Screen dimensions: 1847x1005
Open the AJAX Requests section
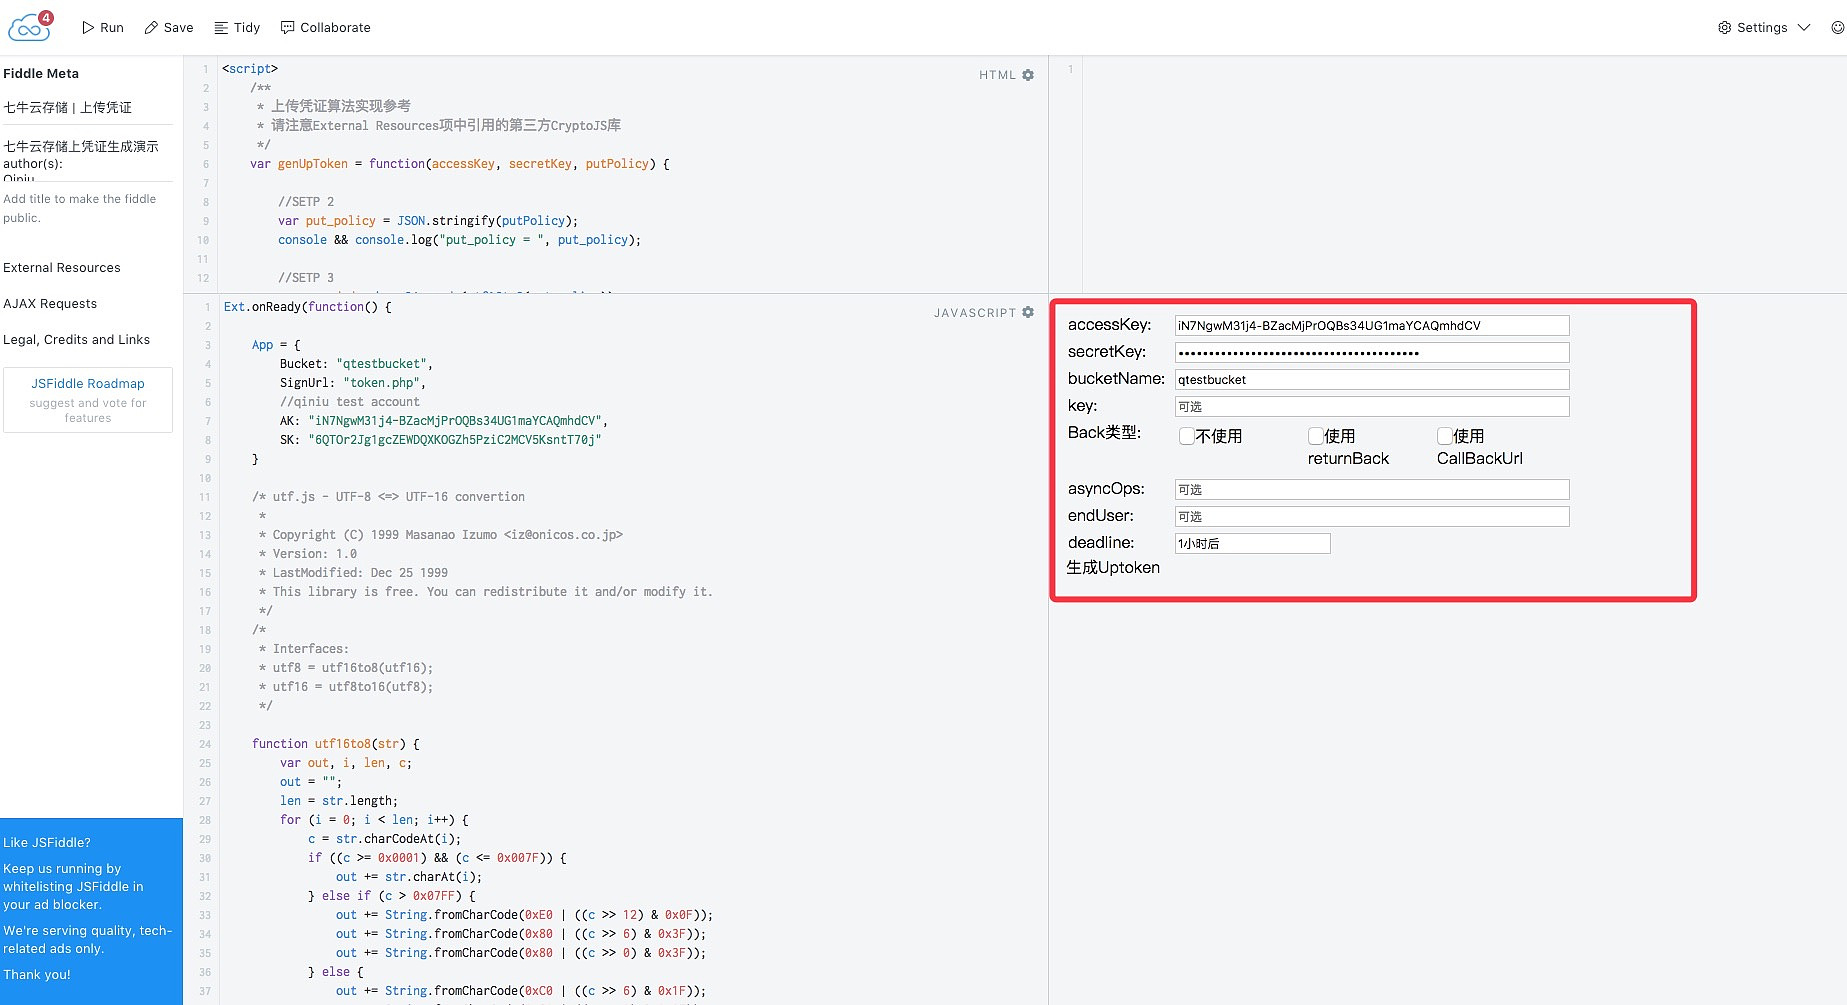pos(50,304)
